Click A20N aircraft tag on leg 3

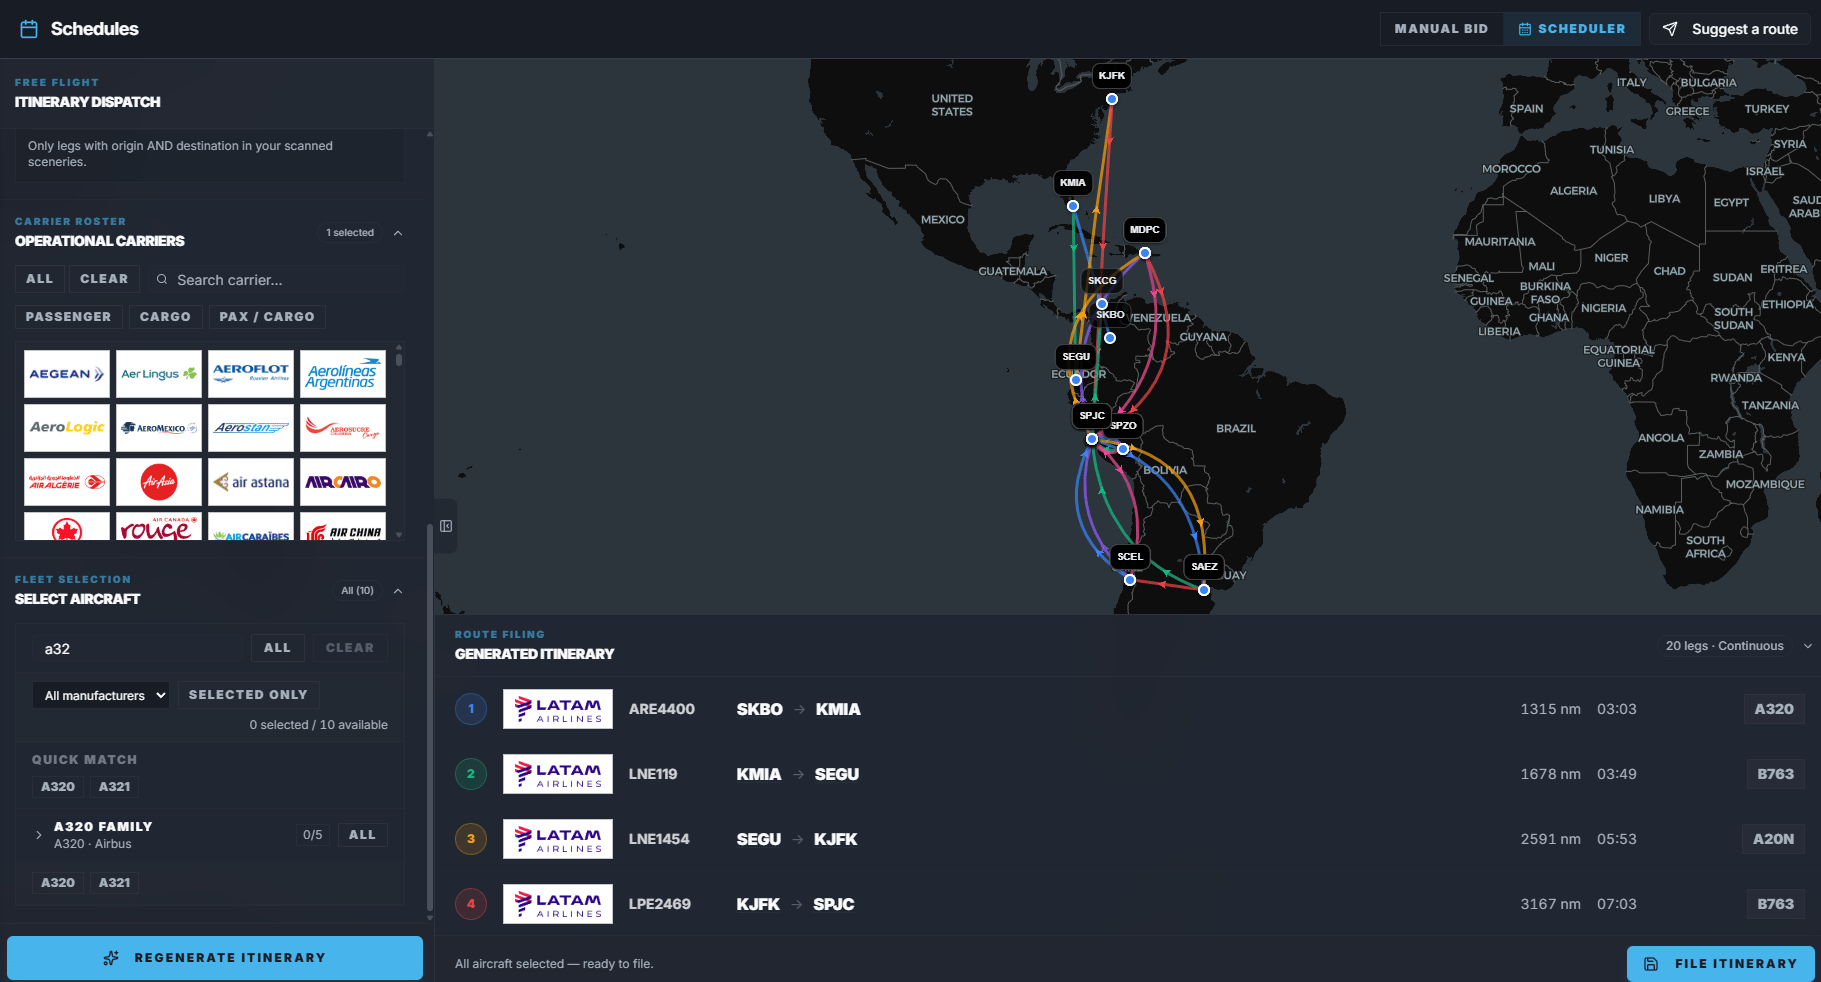1773,839
